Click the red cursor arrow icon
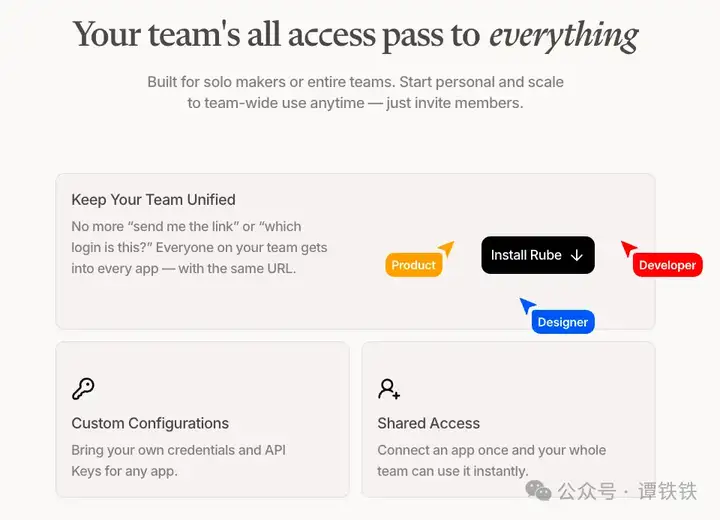The image size is (720, 520). pos(628,249)
